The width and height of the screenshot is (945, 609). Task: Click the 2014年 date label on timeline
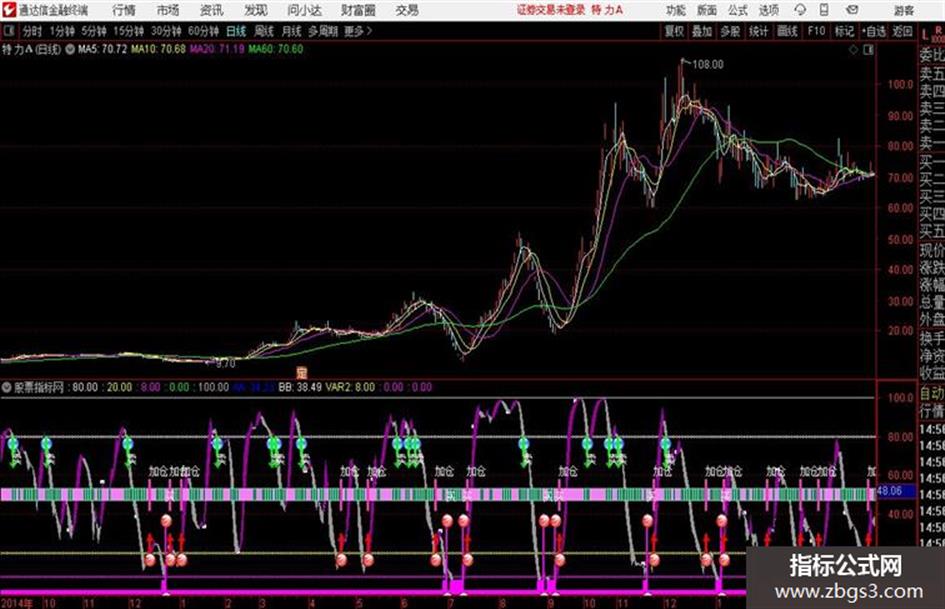16,602
